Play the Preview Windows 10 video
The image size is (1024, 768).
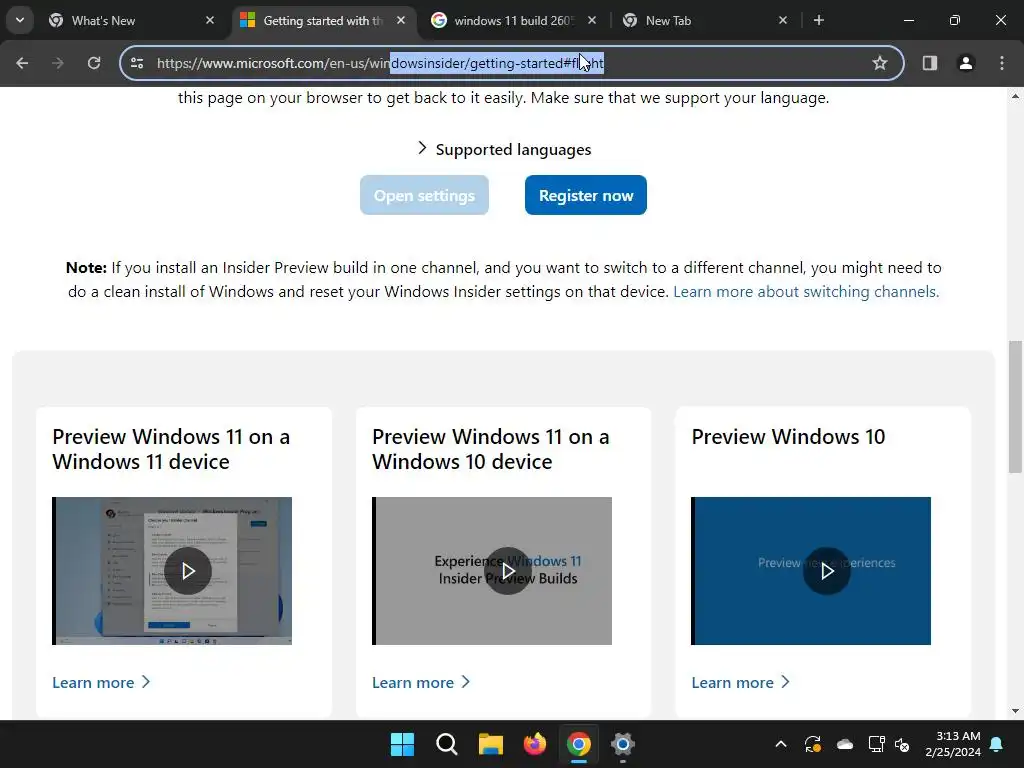pyautogui.click(x=827, y=571)
